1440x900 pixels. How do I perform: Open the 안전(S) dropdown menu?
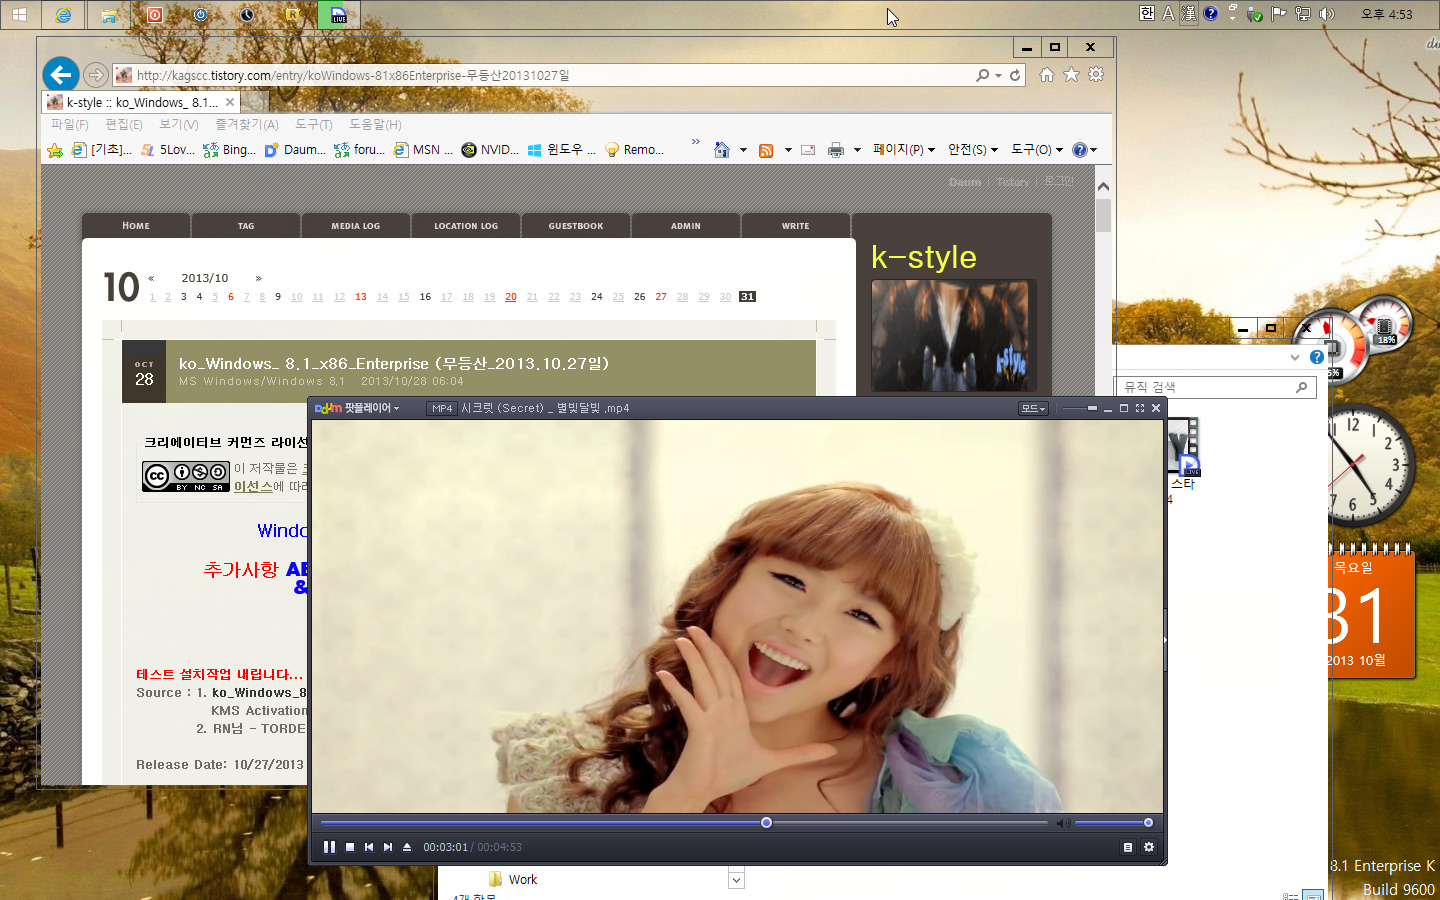tap(973, 150)
